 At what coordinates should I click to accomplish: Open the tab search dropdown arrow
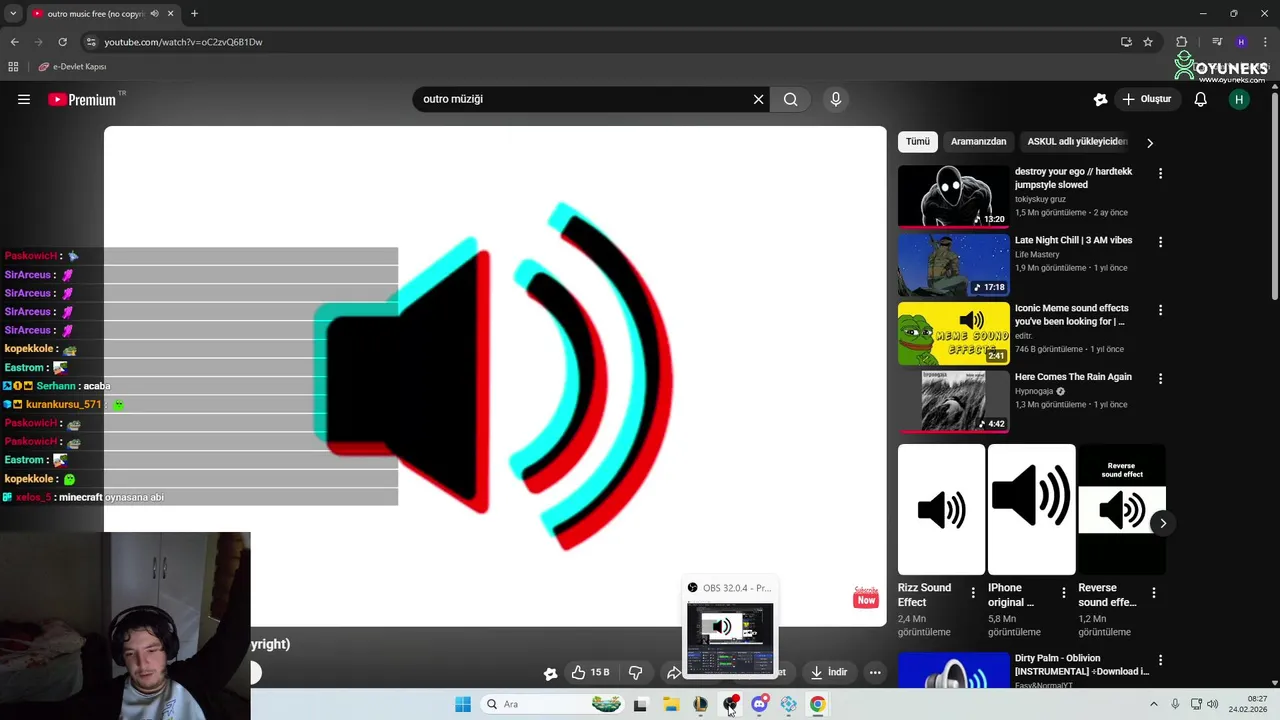(x=13, y=14)
